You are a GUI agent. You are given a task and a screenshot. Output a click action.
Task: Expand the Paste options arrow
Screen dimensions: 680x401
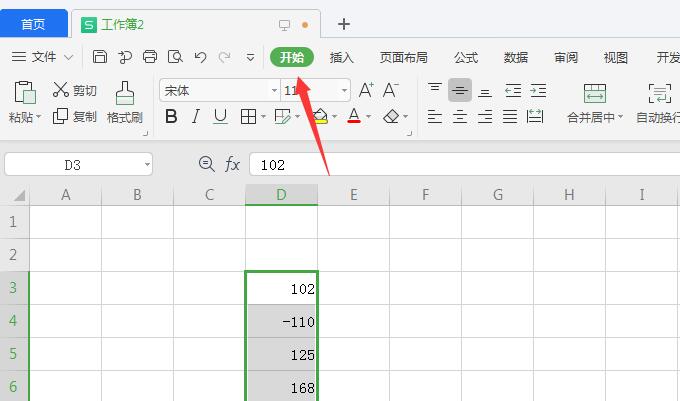[x=39, y=117]
